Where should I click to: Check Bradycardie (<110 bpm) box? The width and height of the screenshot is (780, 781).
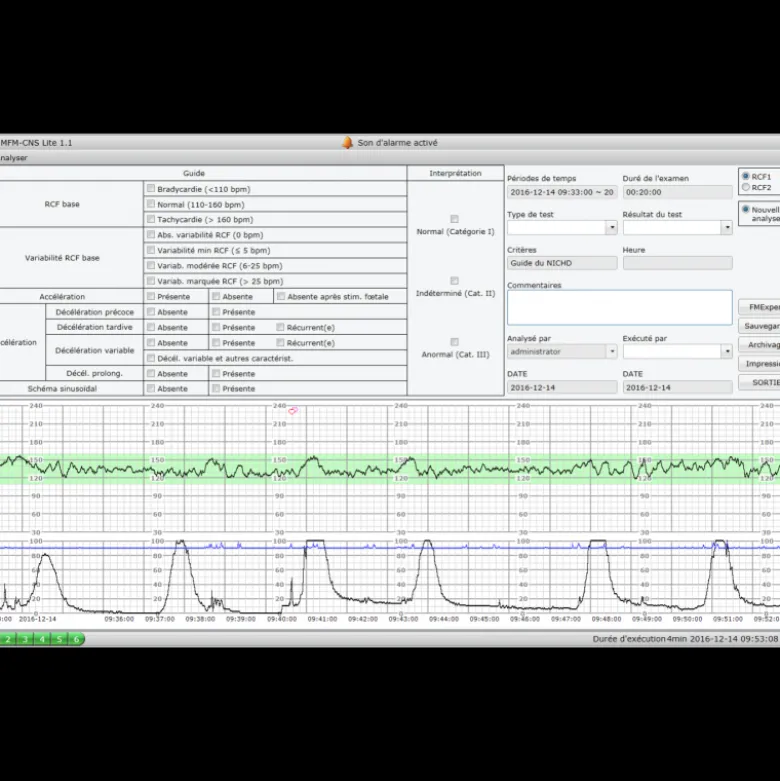pyautogui.click(x=151, y=188)
